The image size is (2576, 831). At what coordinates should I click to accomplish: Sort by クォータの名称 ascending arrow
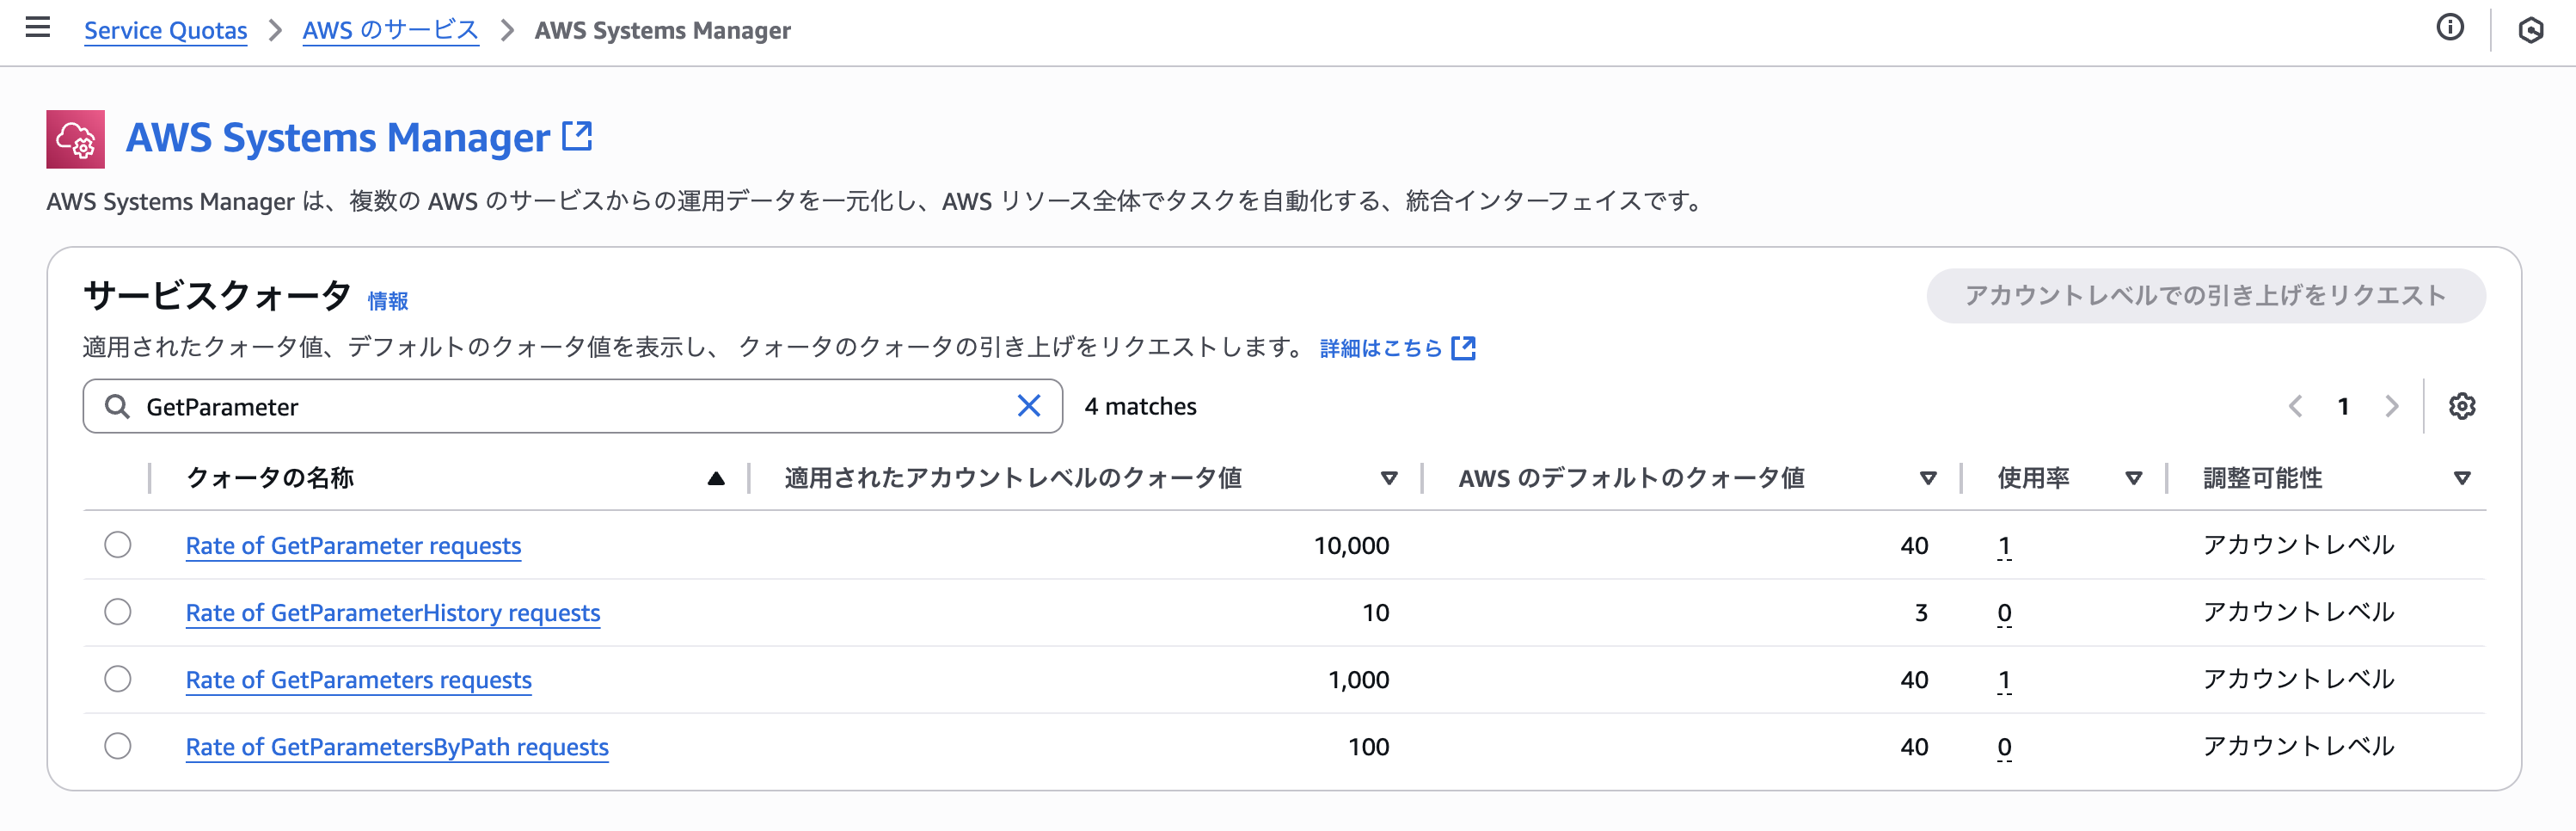[x=716, y=479]
